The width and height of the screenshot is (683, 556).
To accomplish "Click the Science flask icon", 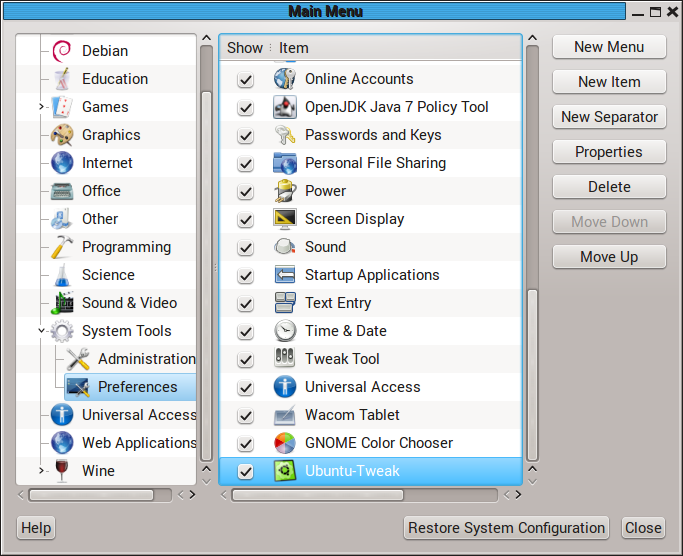I will (x=62, y=275).
